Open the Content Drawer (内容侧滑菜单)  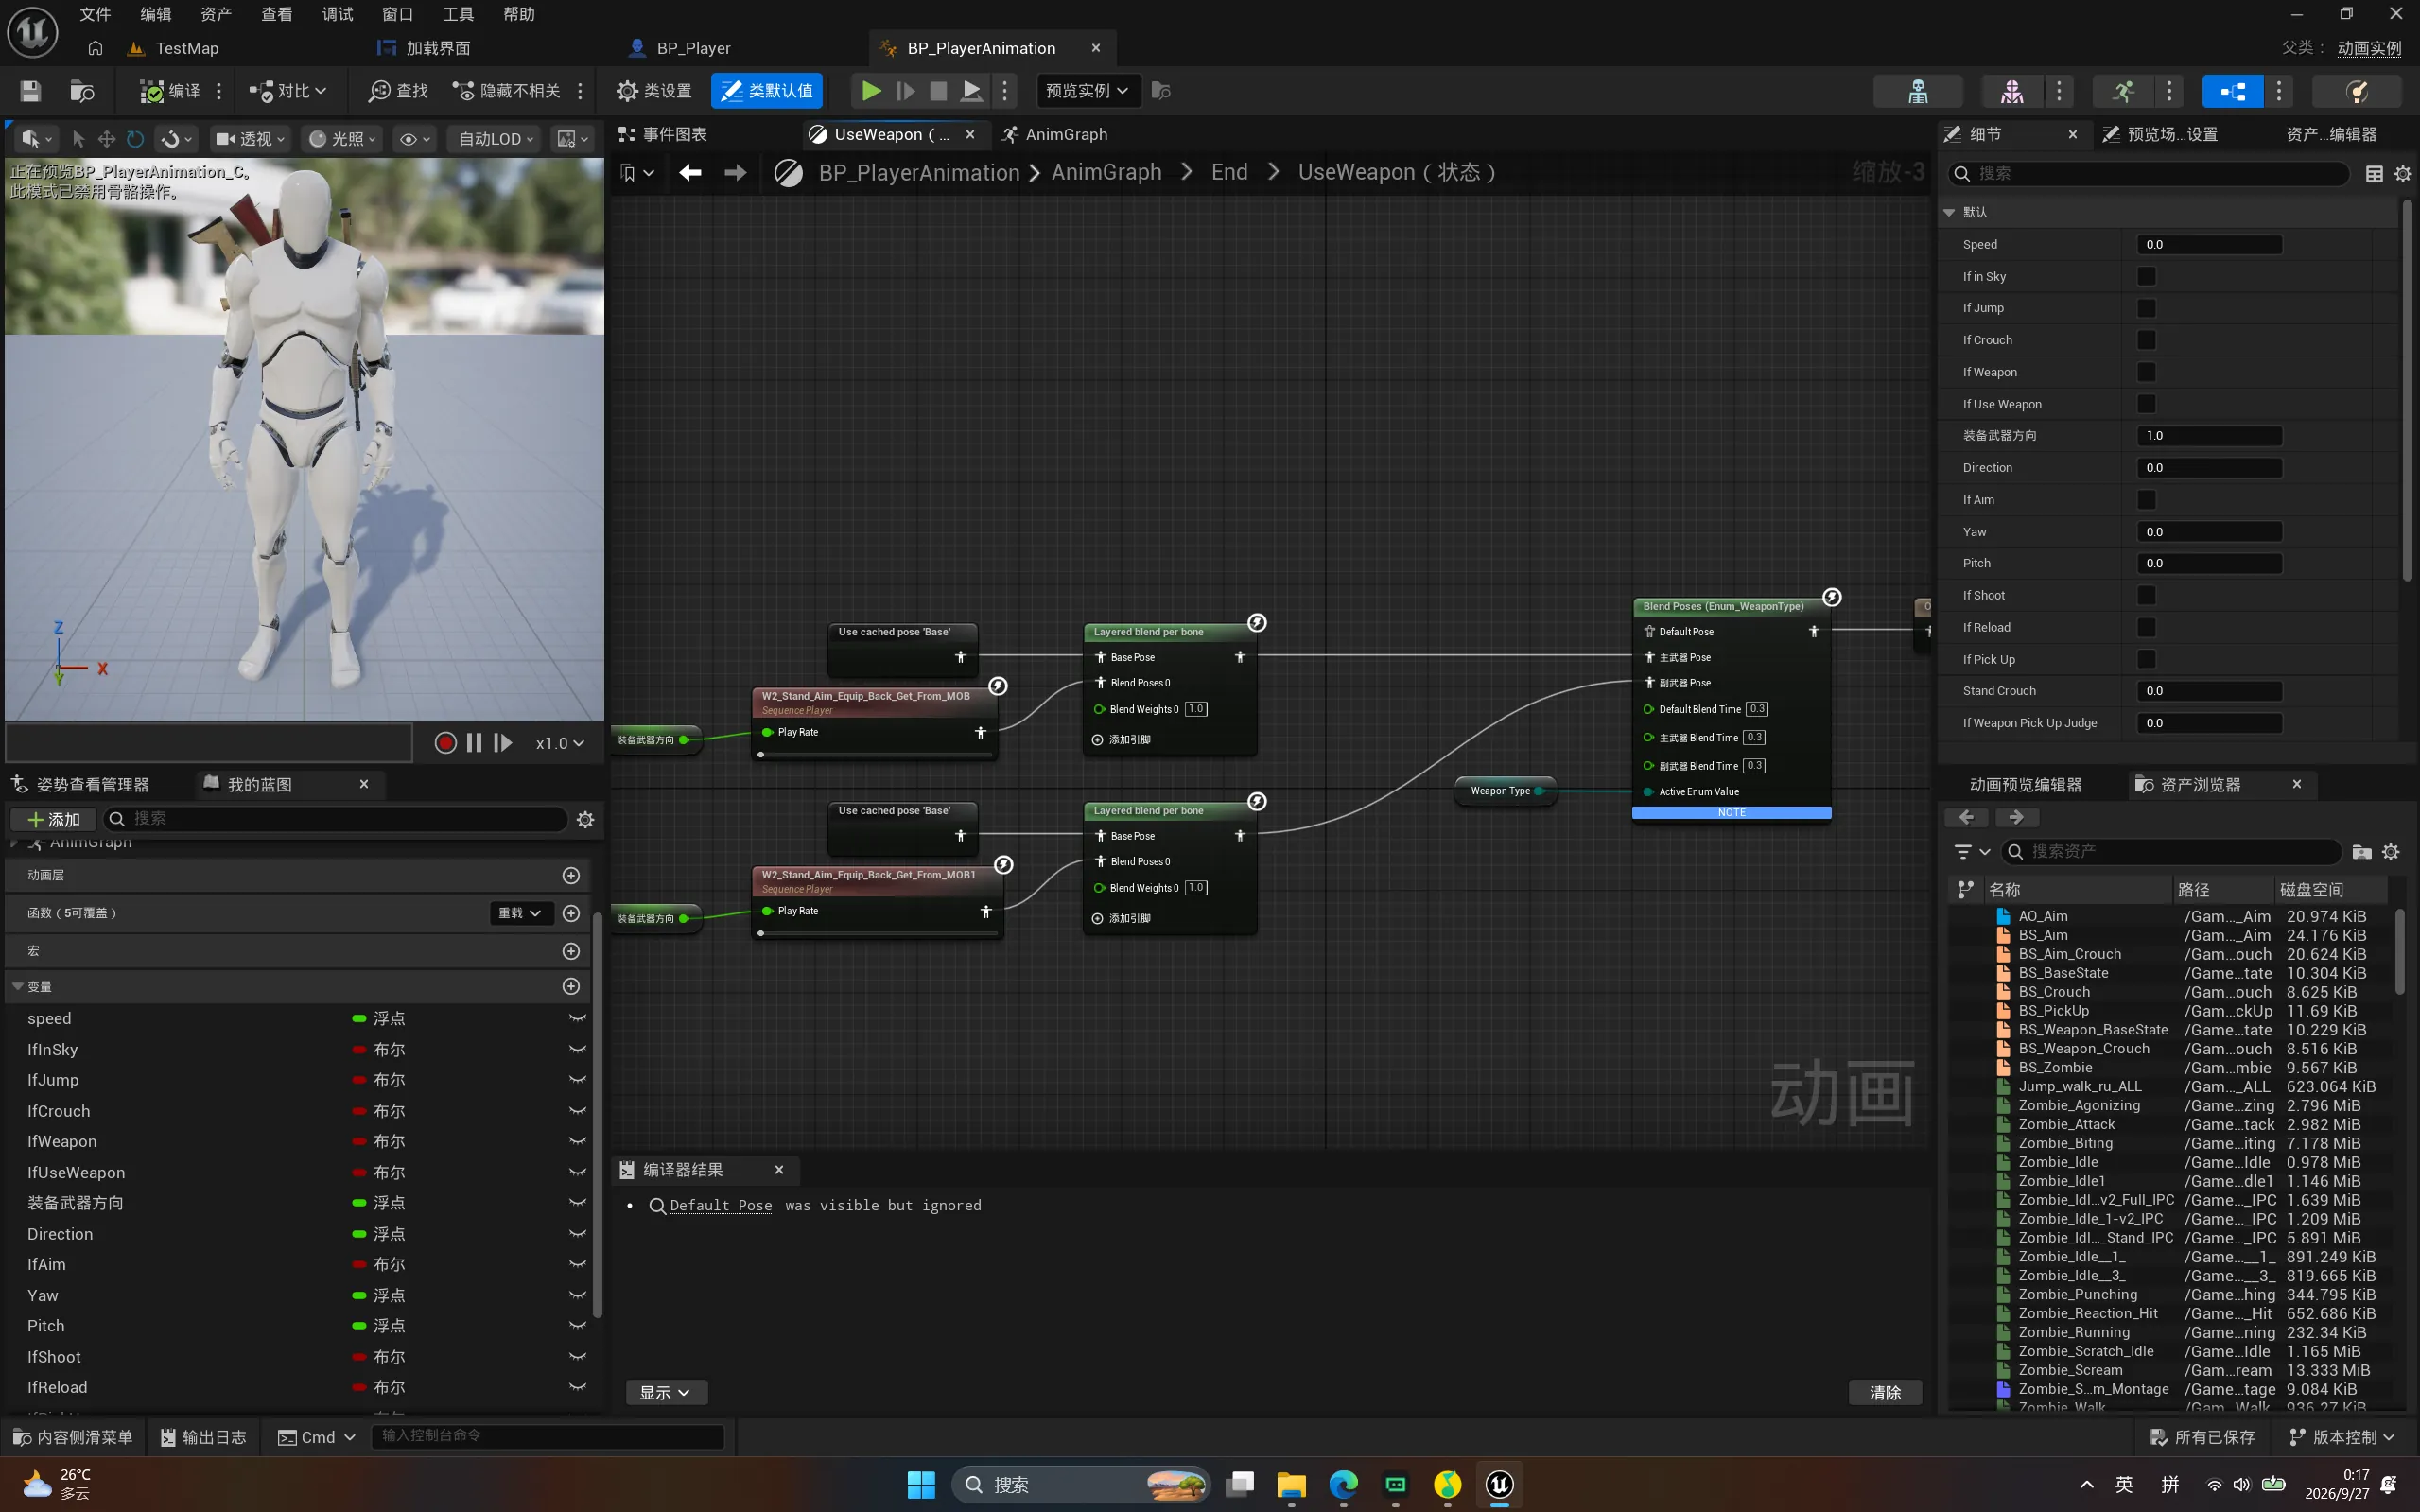(x=73, y=1437)
